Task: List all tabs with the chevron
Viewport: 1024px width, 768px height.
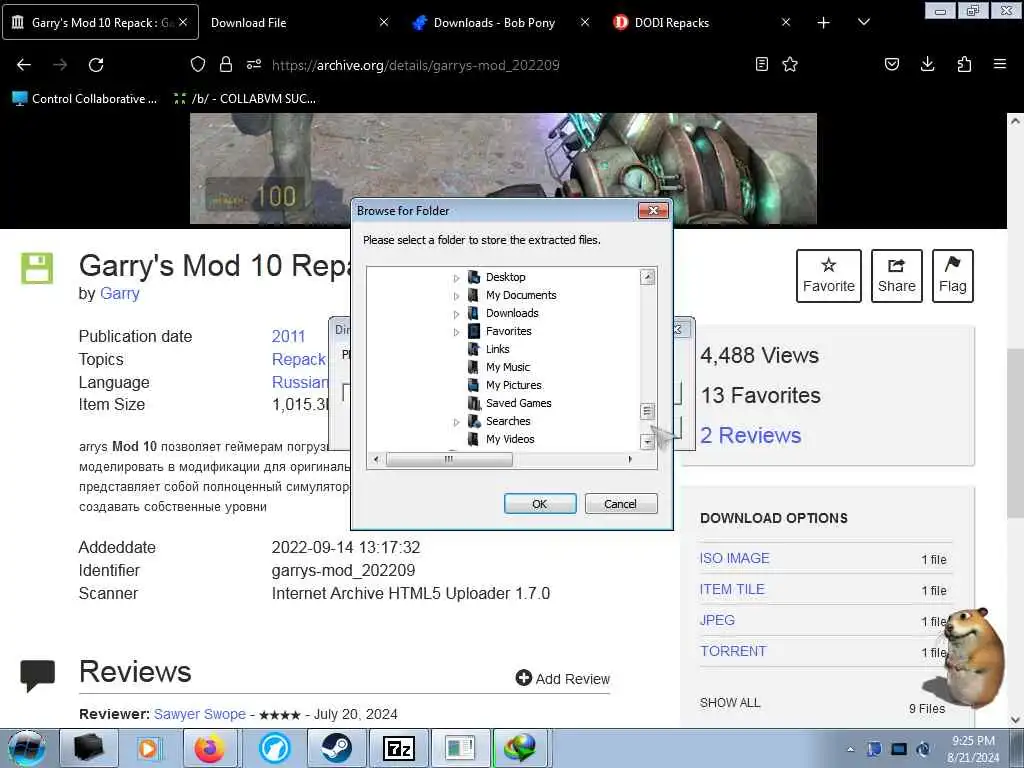Action: pos(863,22)
